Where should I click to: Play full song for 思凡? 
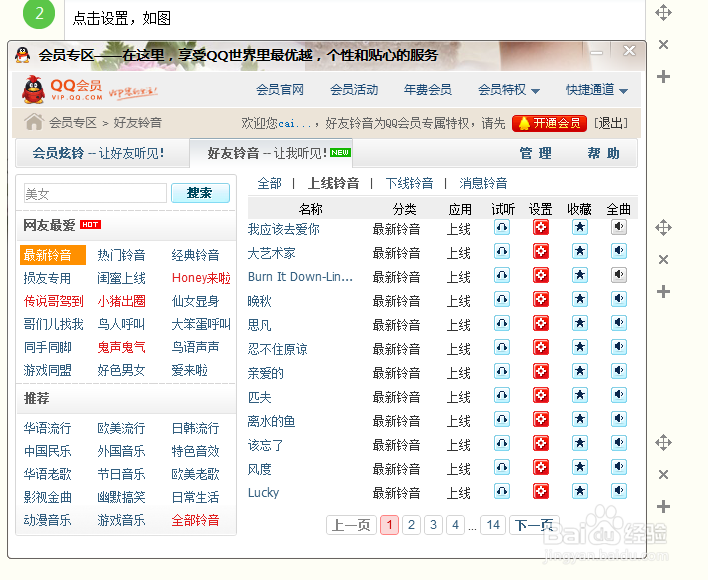click(x=619, y=323)
